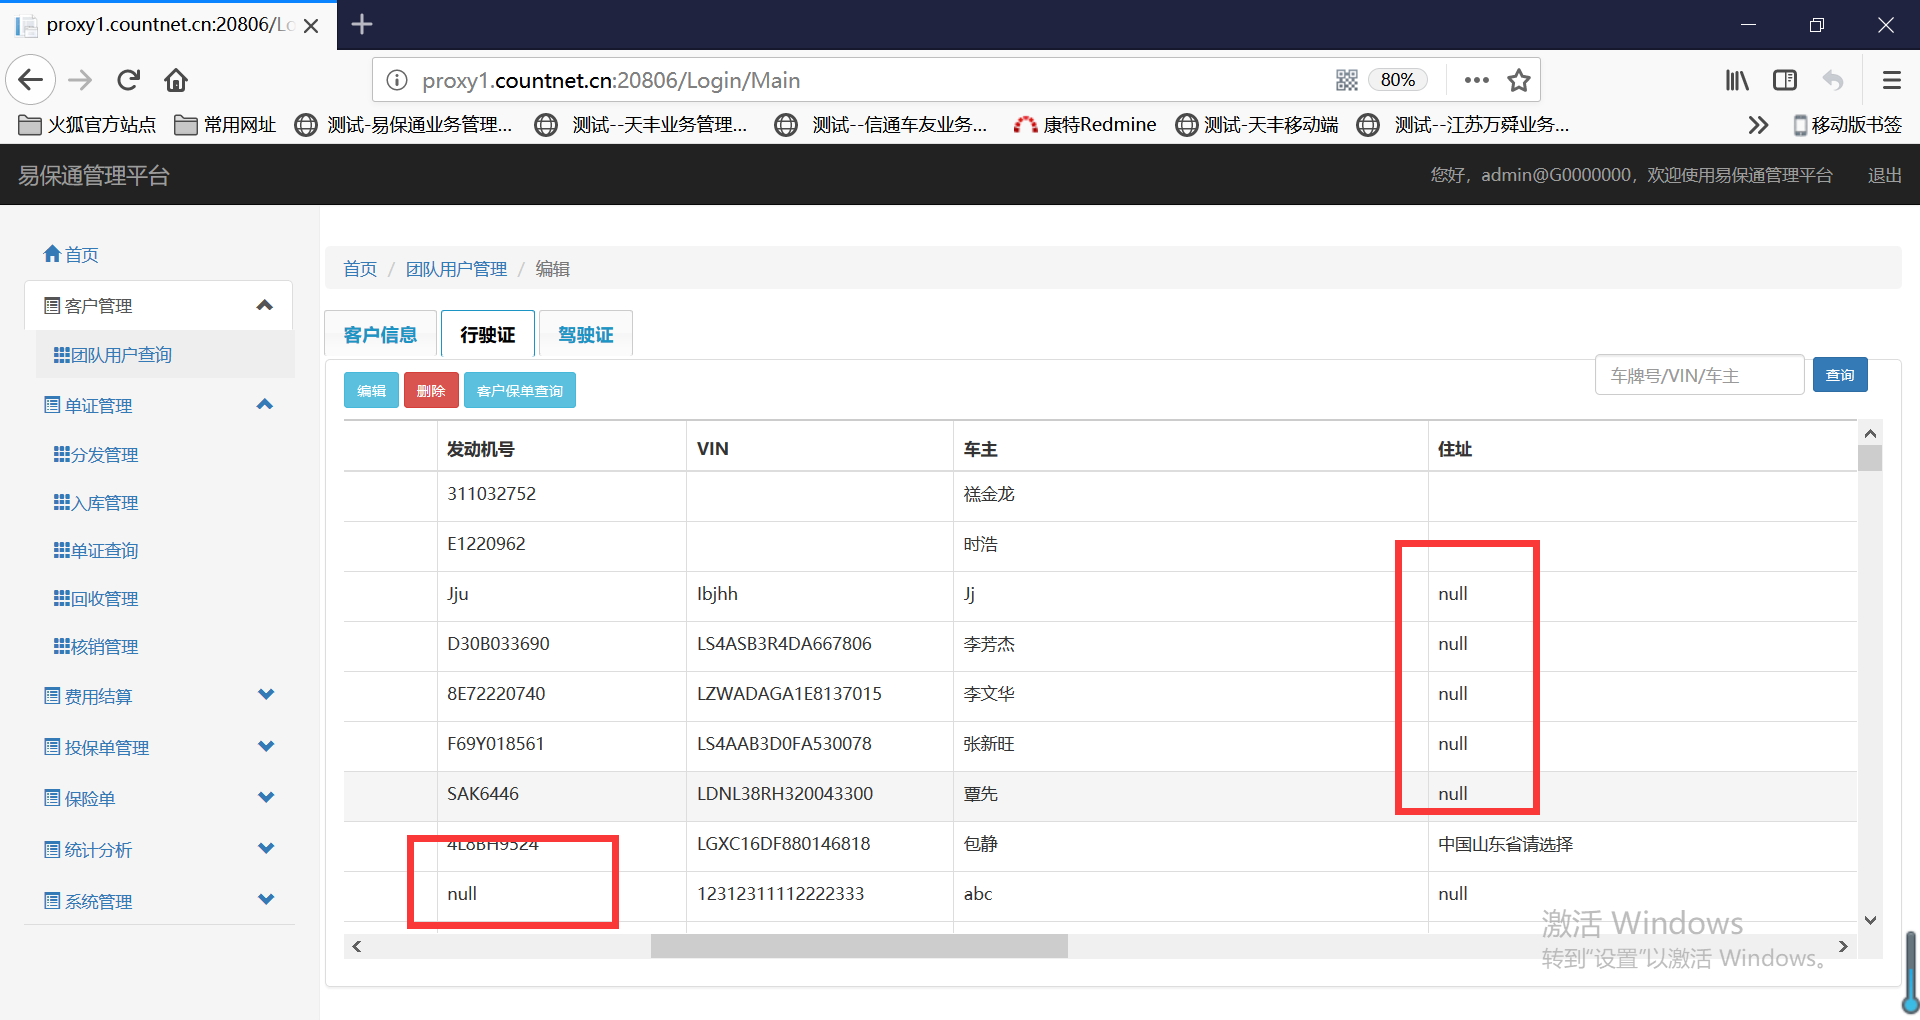Open the QR code icon in address bar
This screenshot has height=1020, width=1920.
point(1346,80)
